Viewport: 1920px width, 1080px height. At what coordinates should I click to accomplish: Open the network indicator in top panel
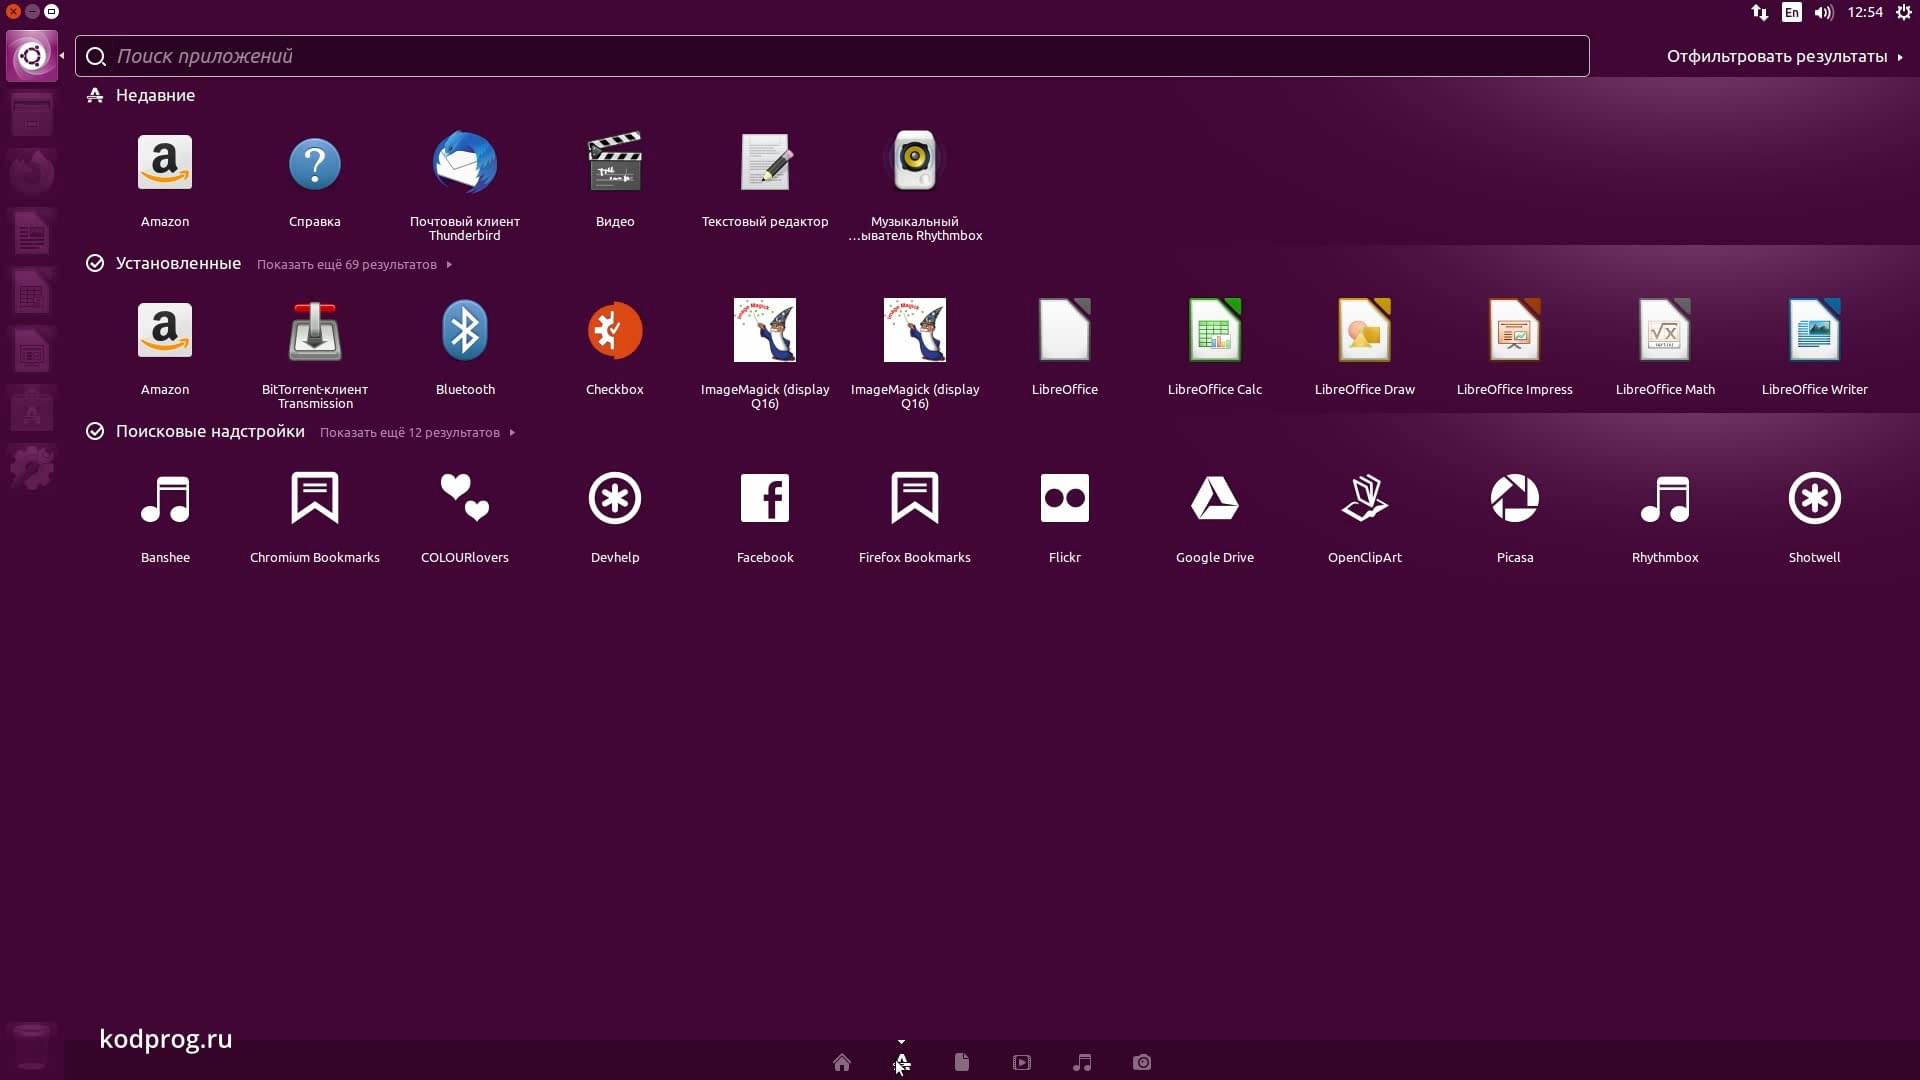point(1759,13)
